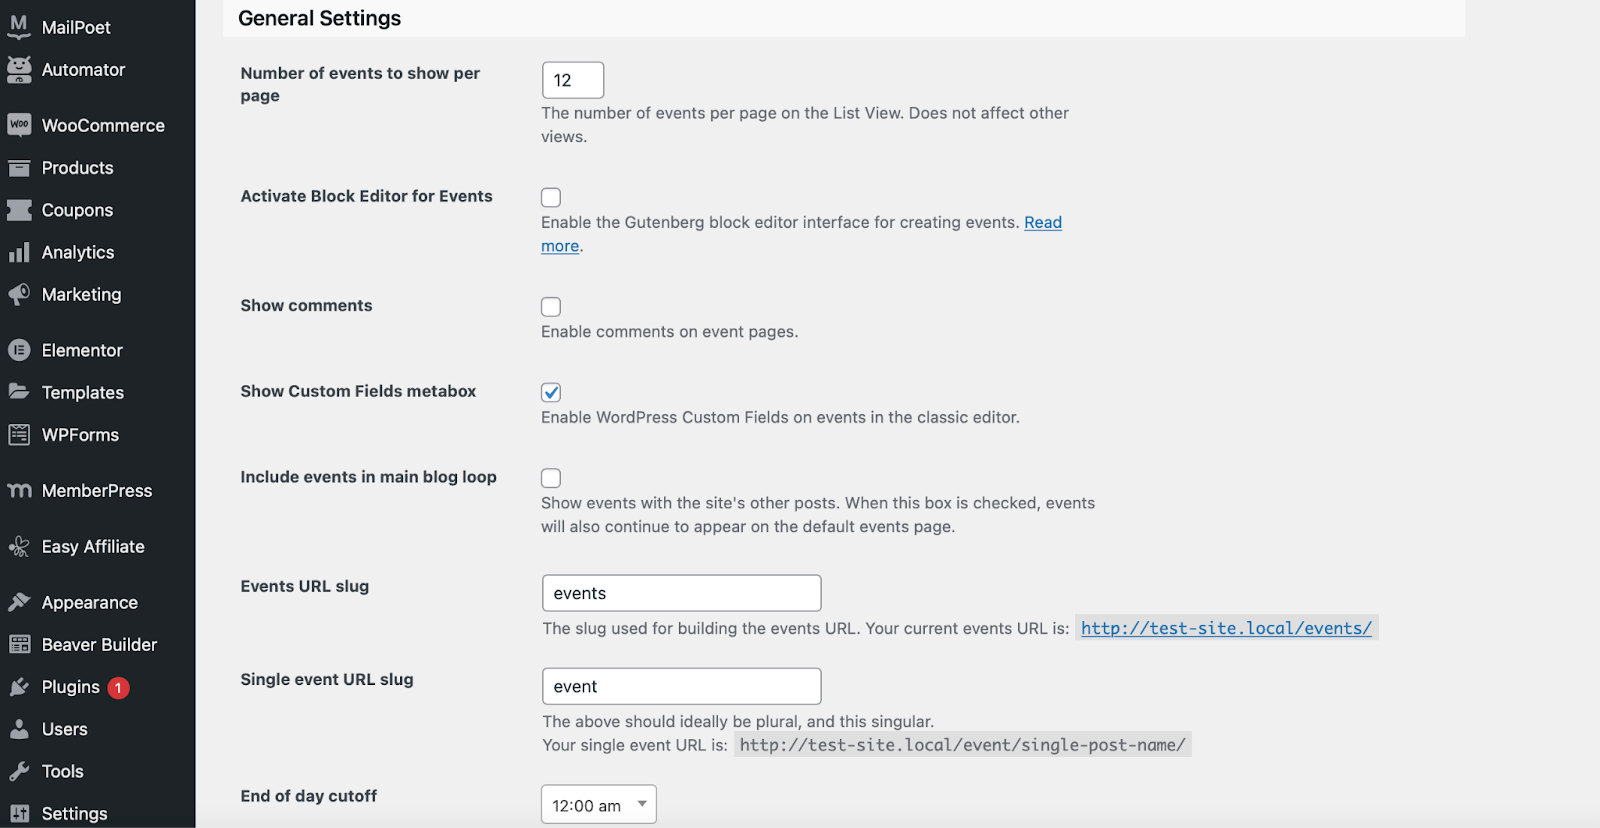Click the Elementor icon in sidebar

point(19,350)
